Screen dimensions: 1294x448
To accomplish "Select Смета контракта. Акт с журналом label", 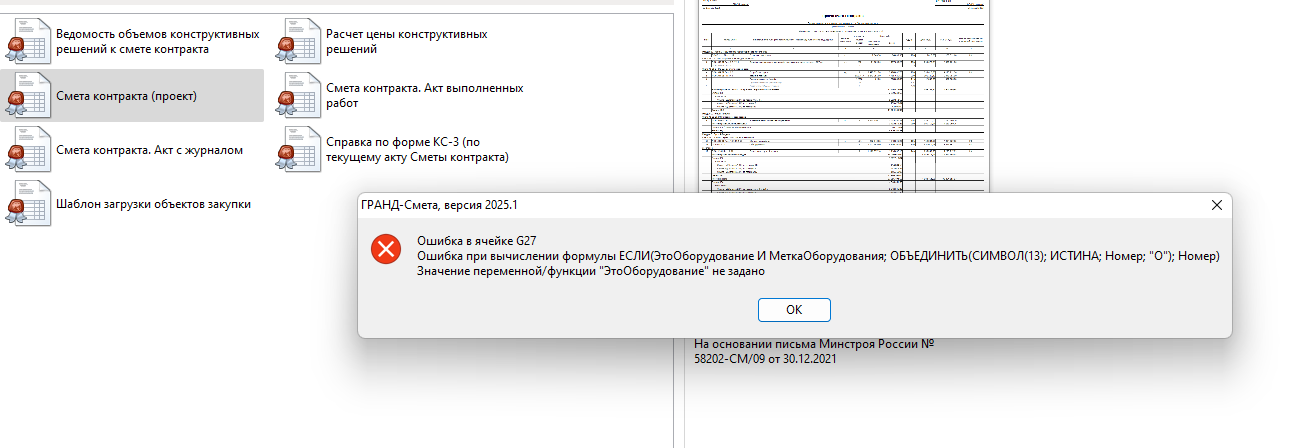I will [x=150, y=150].
